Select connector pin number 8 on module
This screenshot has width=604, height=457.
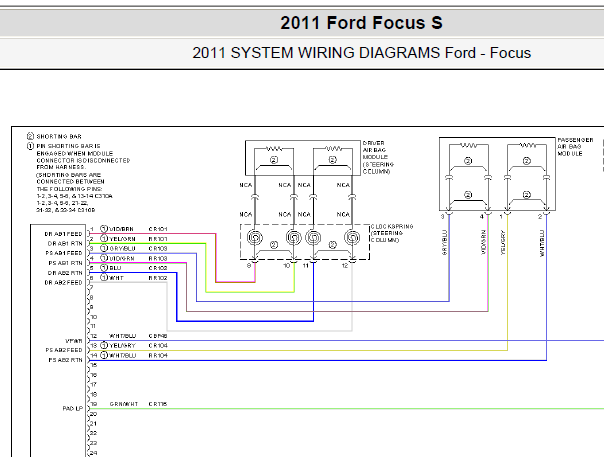click(92, 297)
